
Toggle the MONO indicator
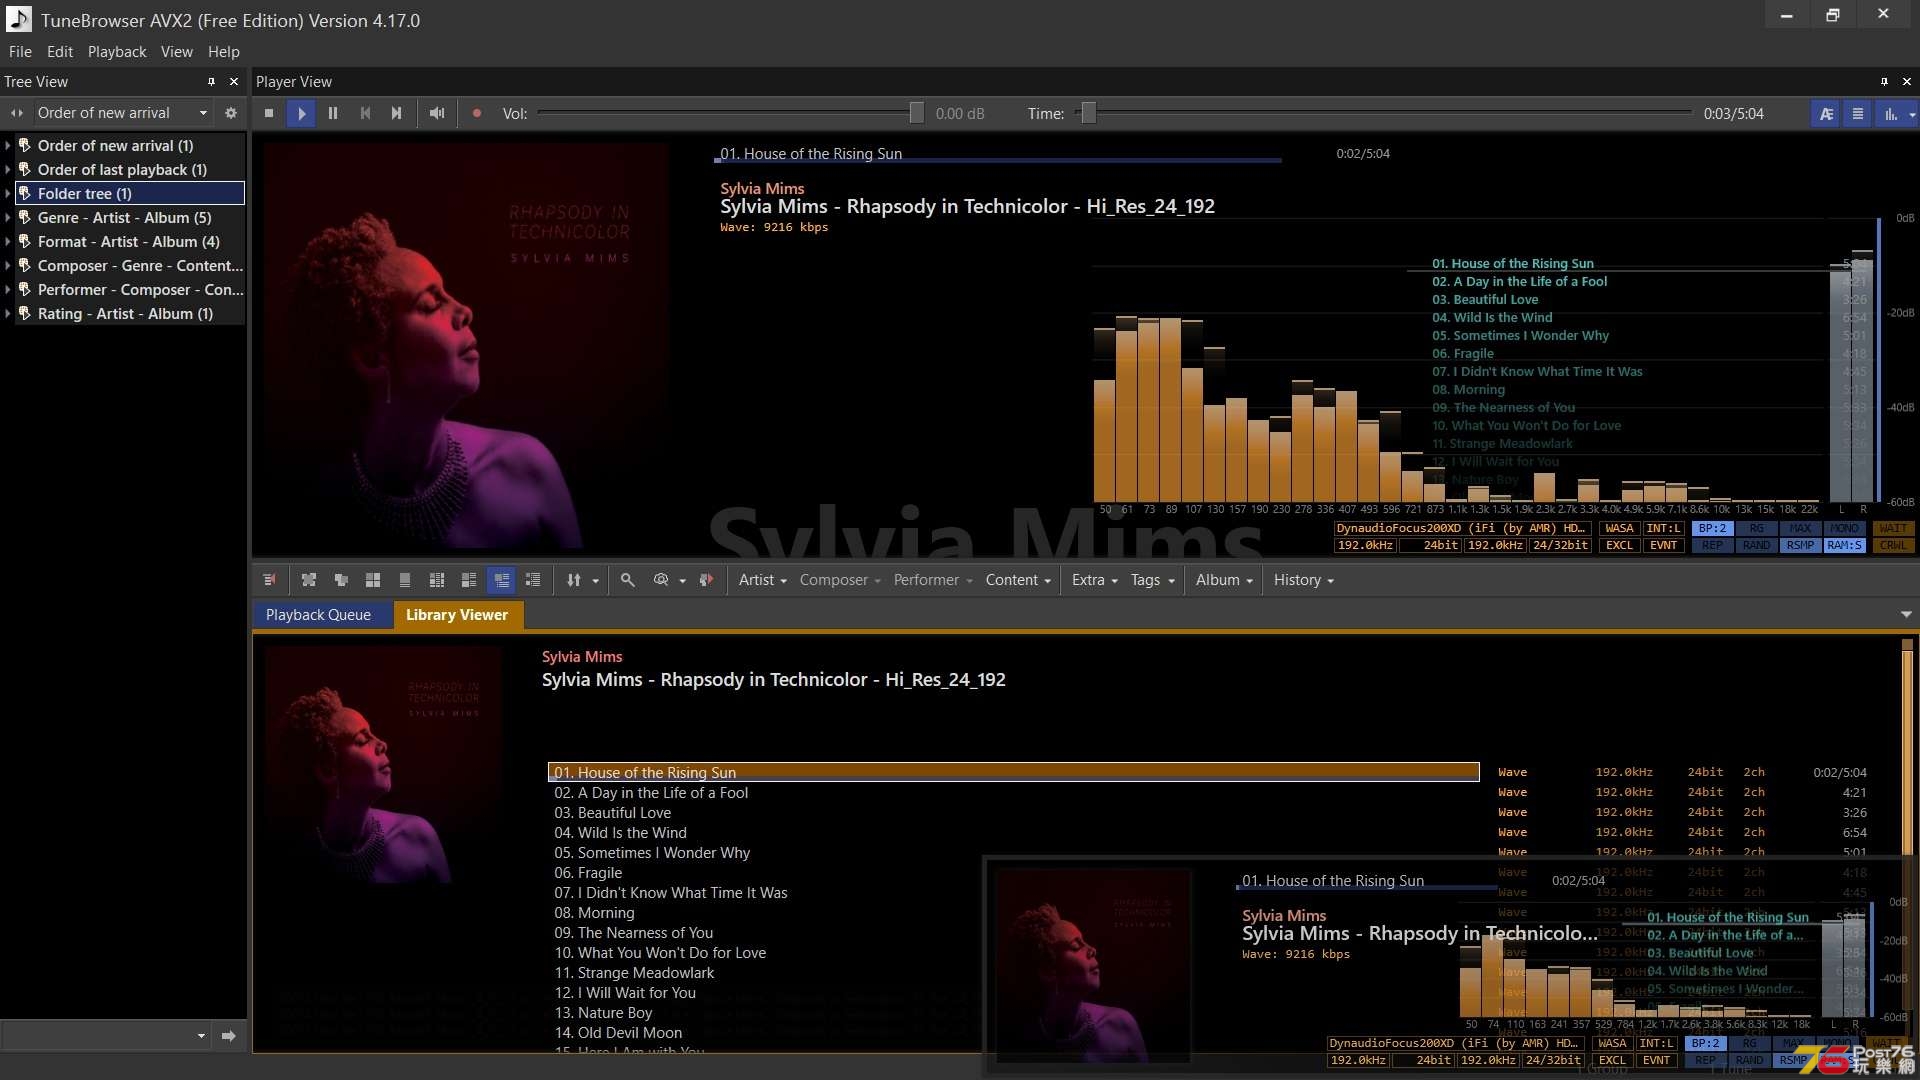(x=1844, y=529)
